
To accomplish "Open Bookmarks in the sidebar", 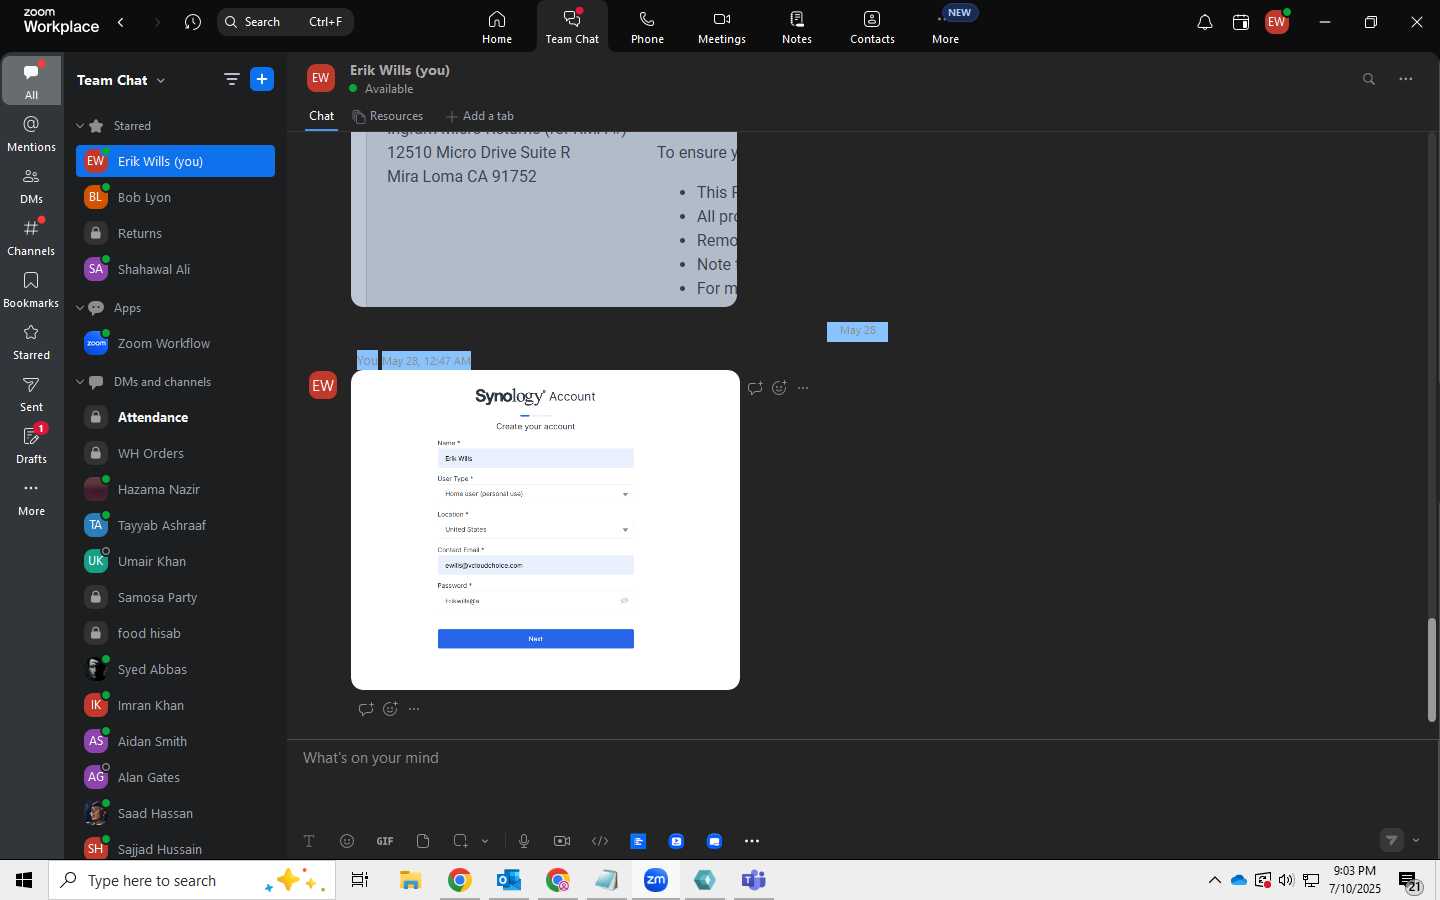I will [x=31, y=289].
